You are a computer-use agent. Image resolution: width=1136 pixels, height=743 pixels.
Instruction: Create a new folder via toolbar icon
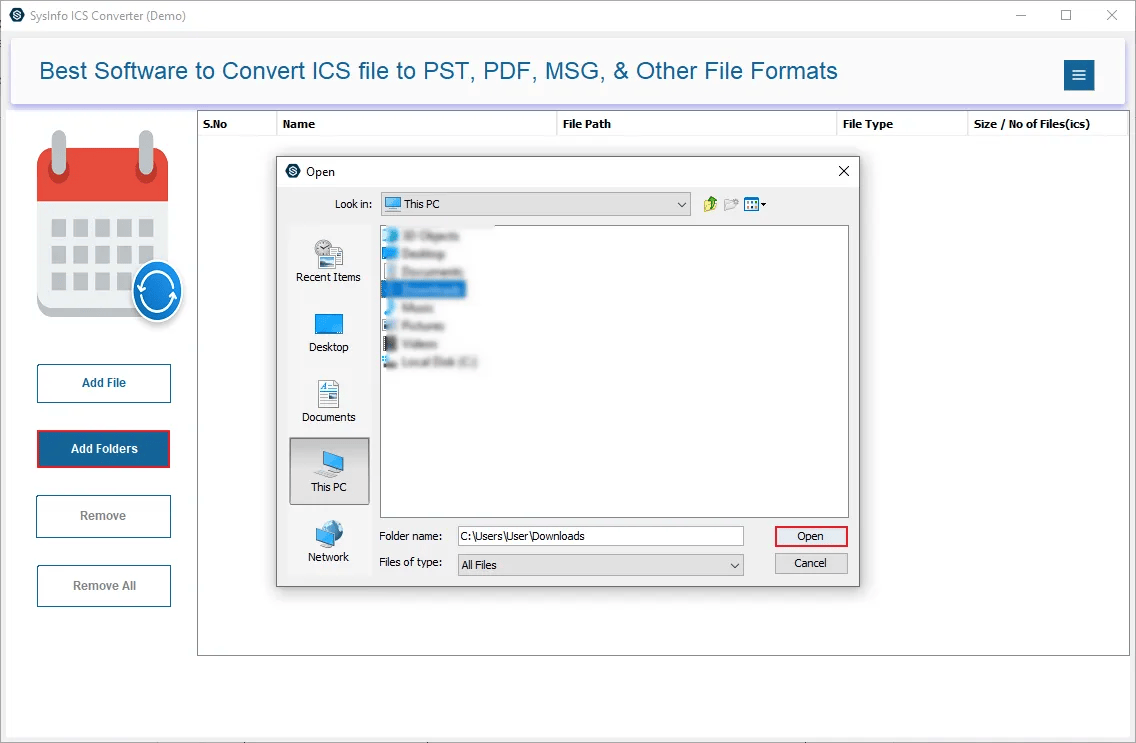pyautogui.click(x=731, y=204)
